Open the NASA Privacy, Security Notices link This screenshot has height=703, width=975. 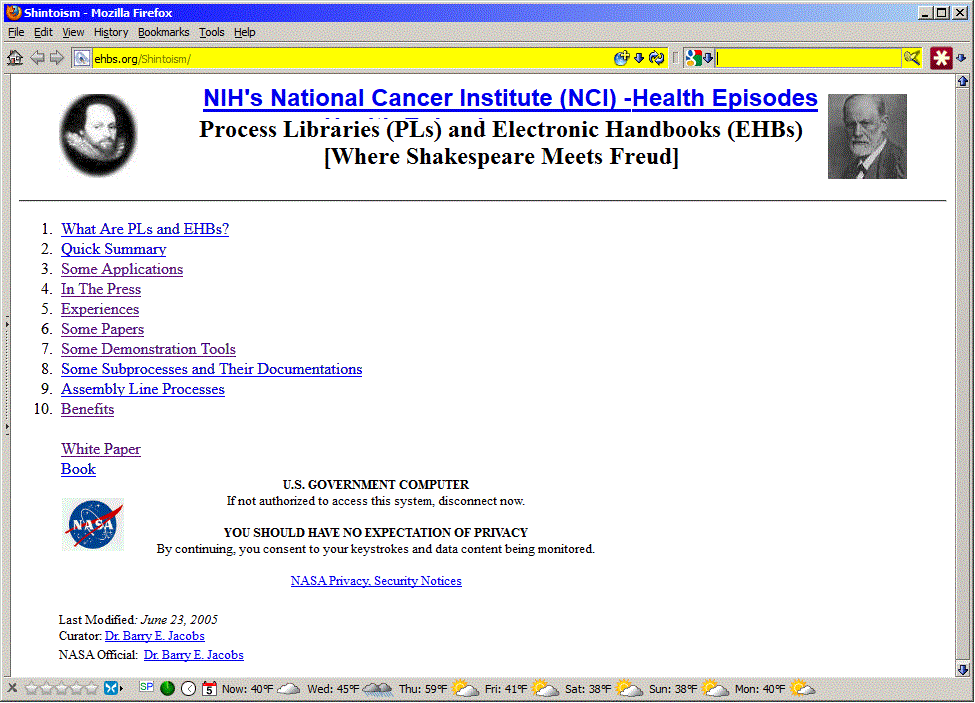click(376, 581)
